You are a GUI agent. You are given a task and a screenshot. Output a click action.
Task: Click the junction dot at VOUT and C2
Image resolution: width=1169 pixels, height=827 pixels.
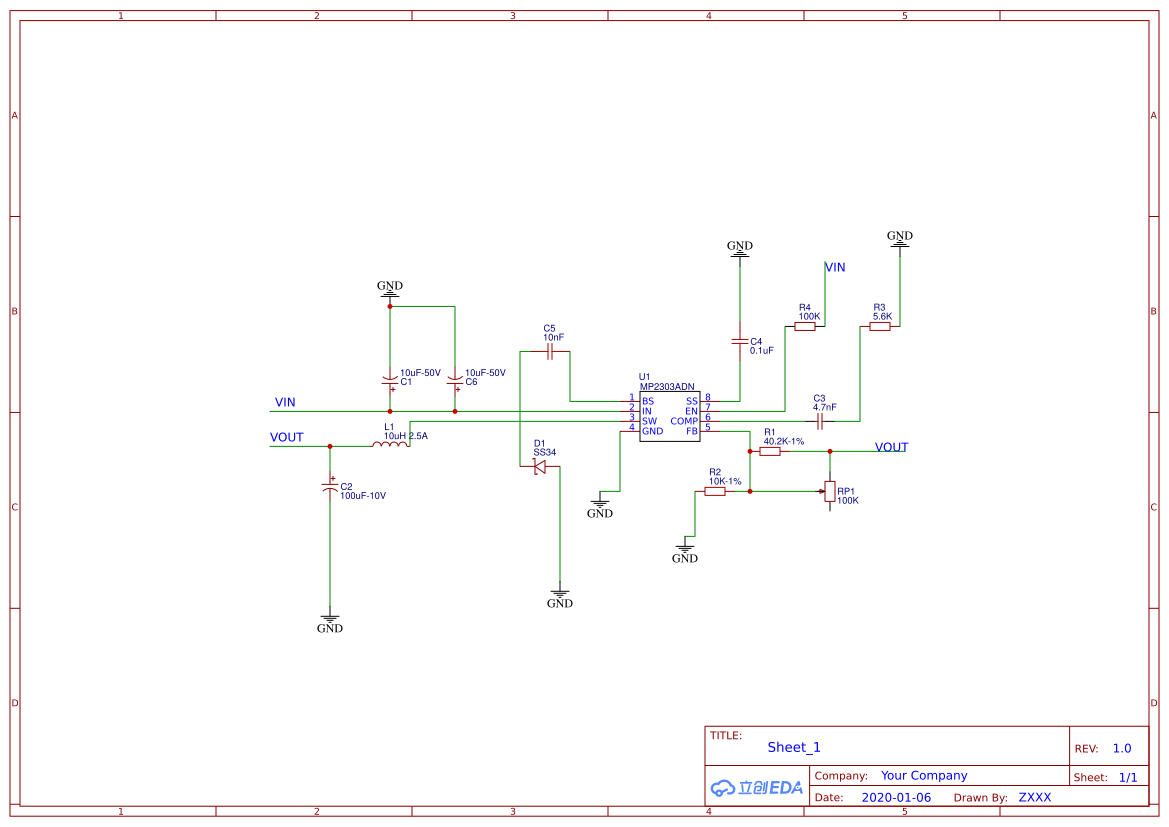(x=330, y=447)
